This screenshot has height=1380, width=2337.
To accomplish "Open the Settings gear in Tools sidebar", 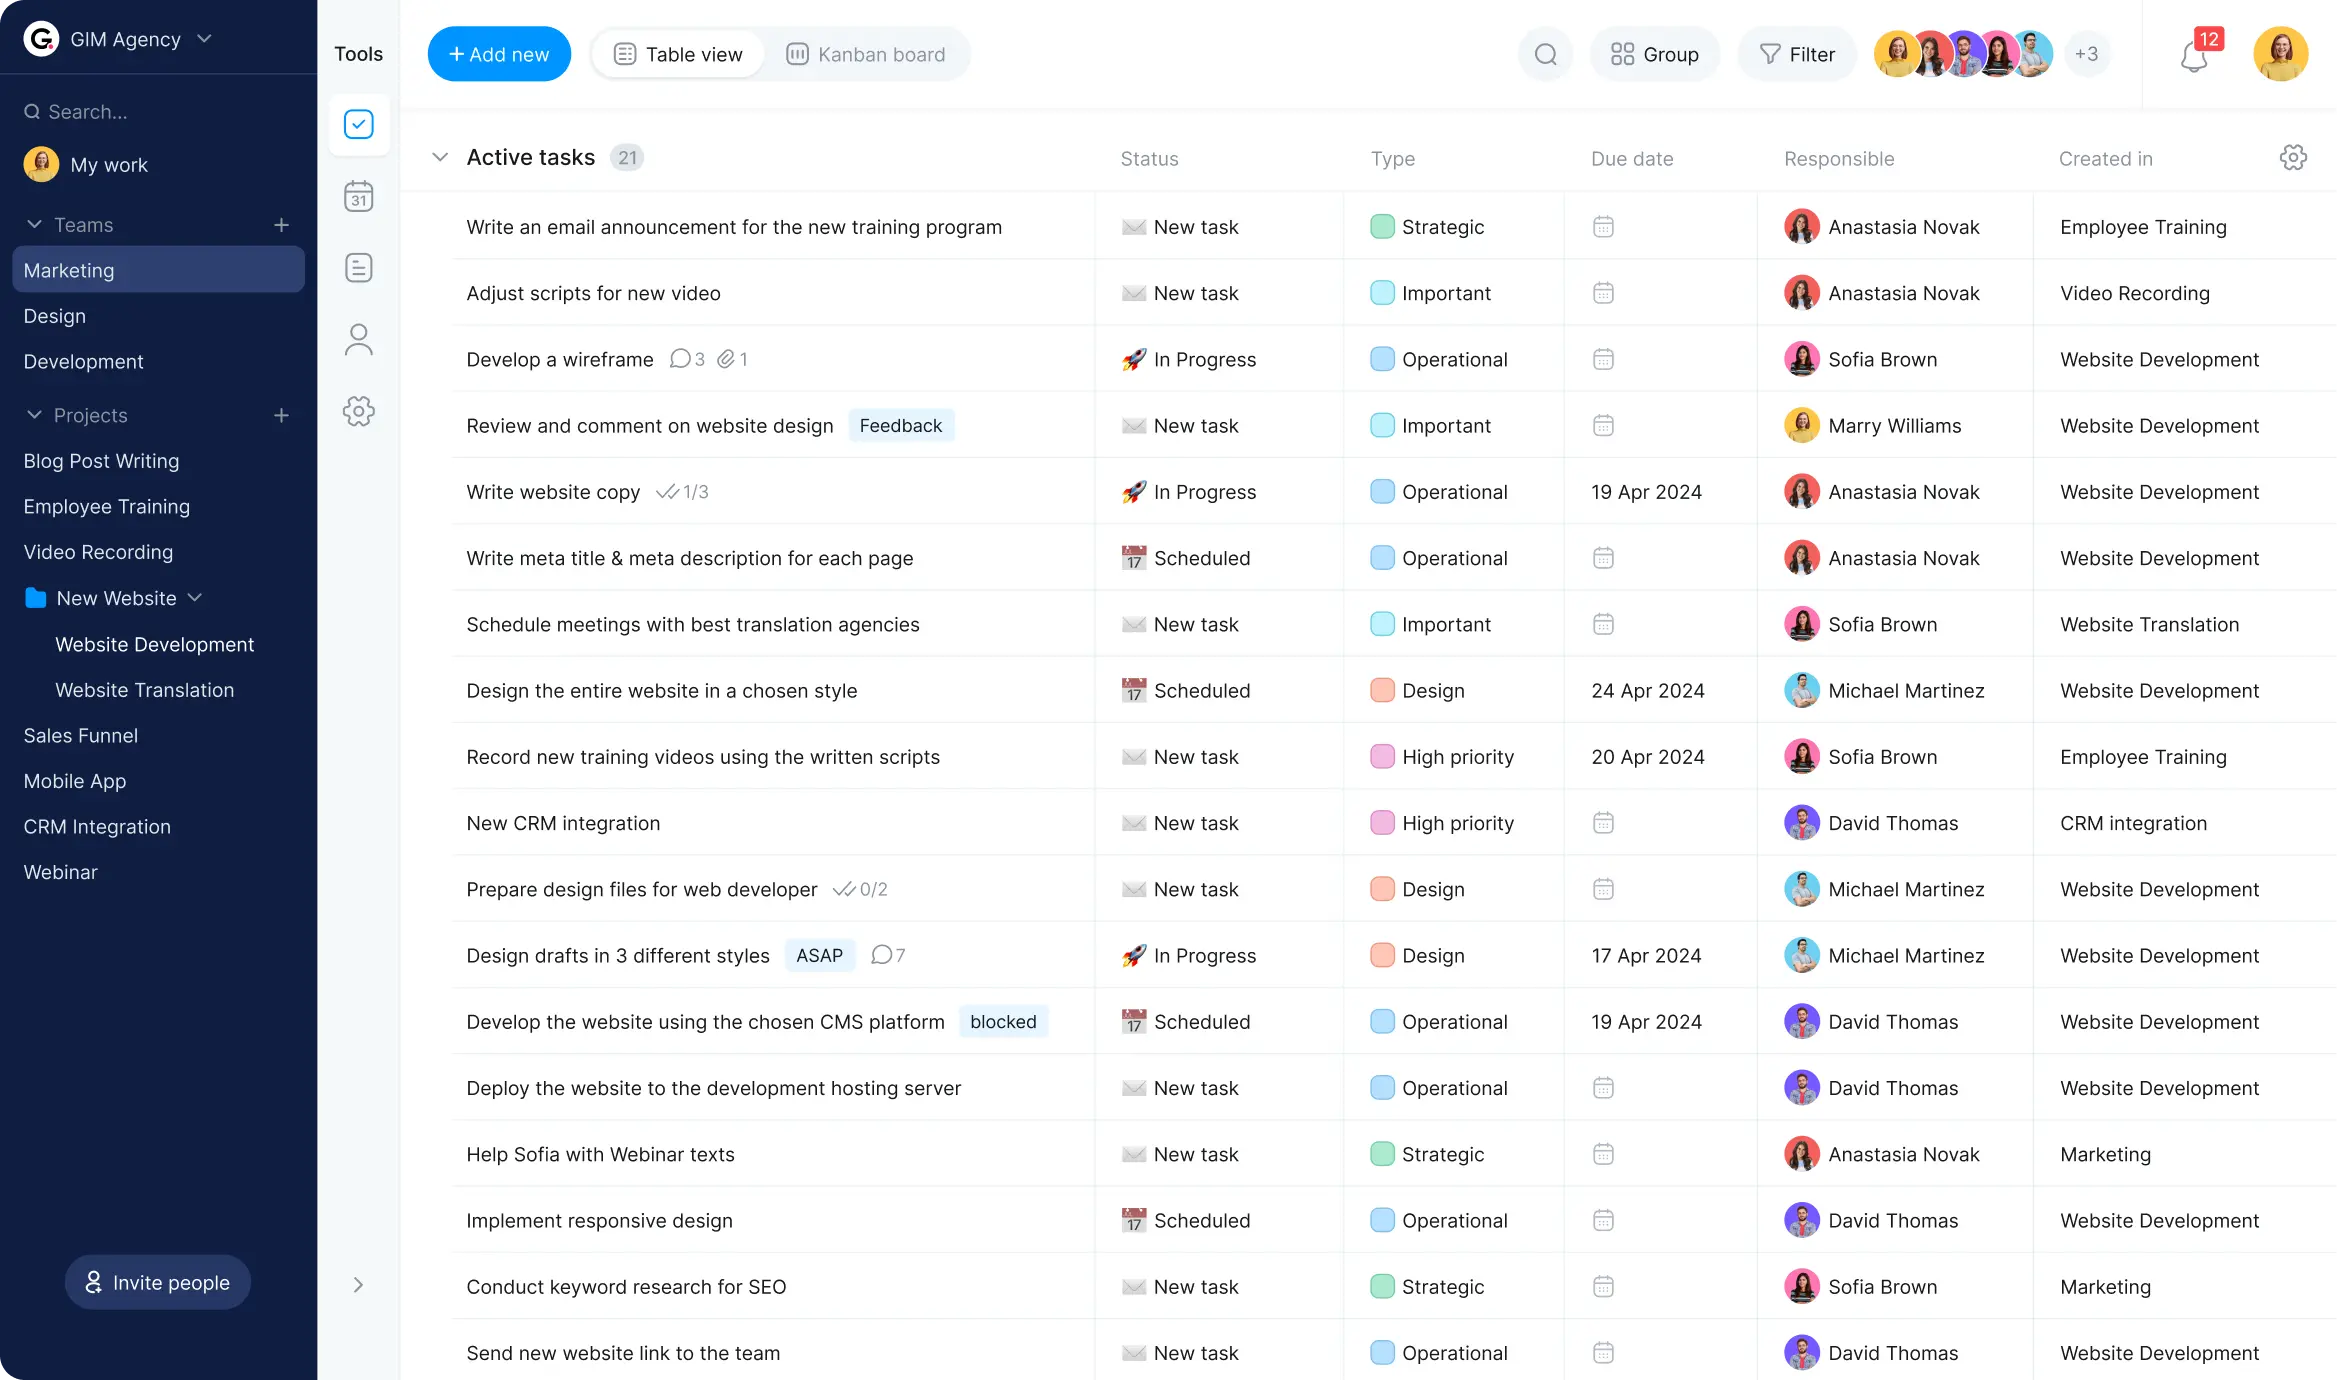I will click(x=358, y=411).
